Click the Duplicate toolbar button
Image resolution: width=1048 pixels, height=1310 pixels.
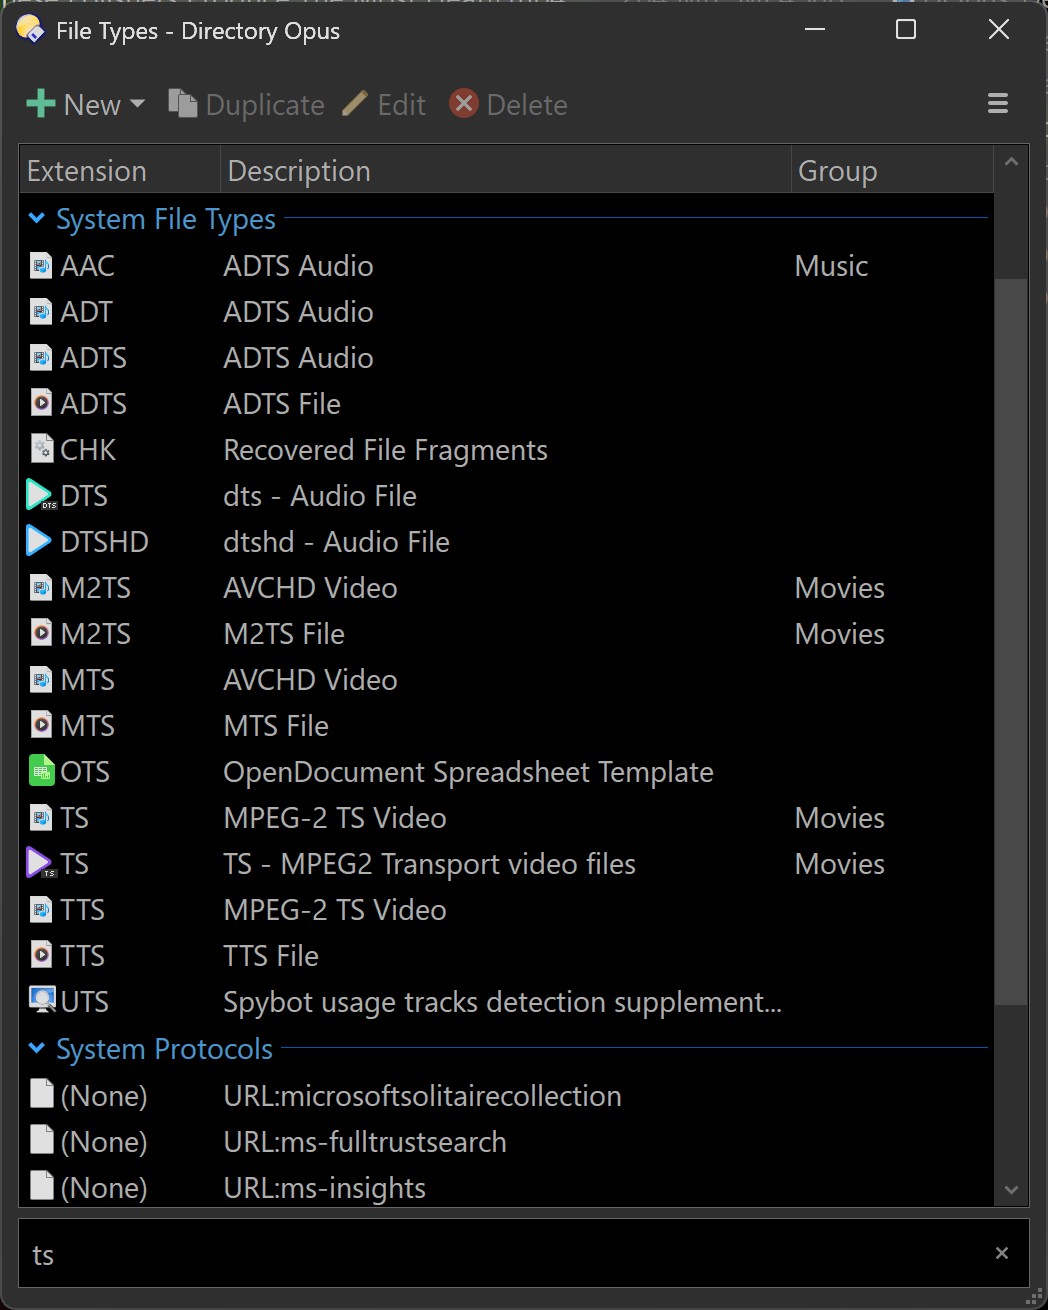coord(246,104)
